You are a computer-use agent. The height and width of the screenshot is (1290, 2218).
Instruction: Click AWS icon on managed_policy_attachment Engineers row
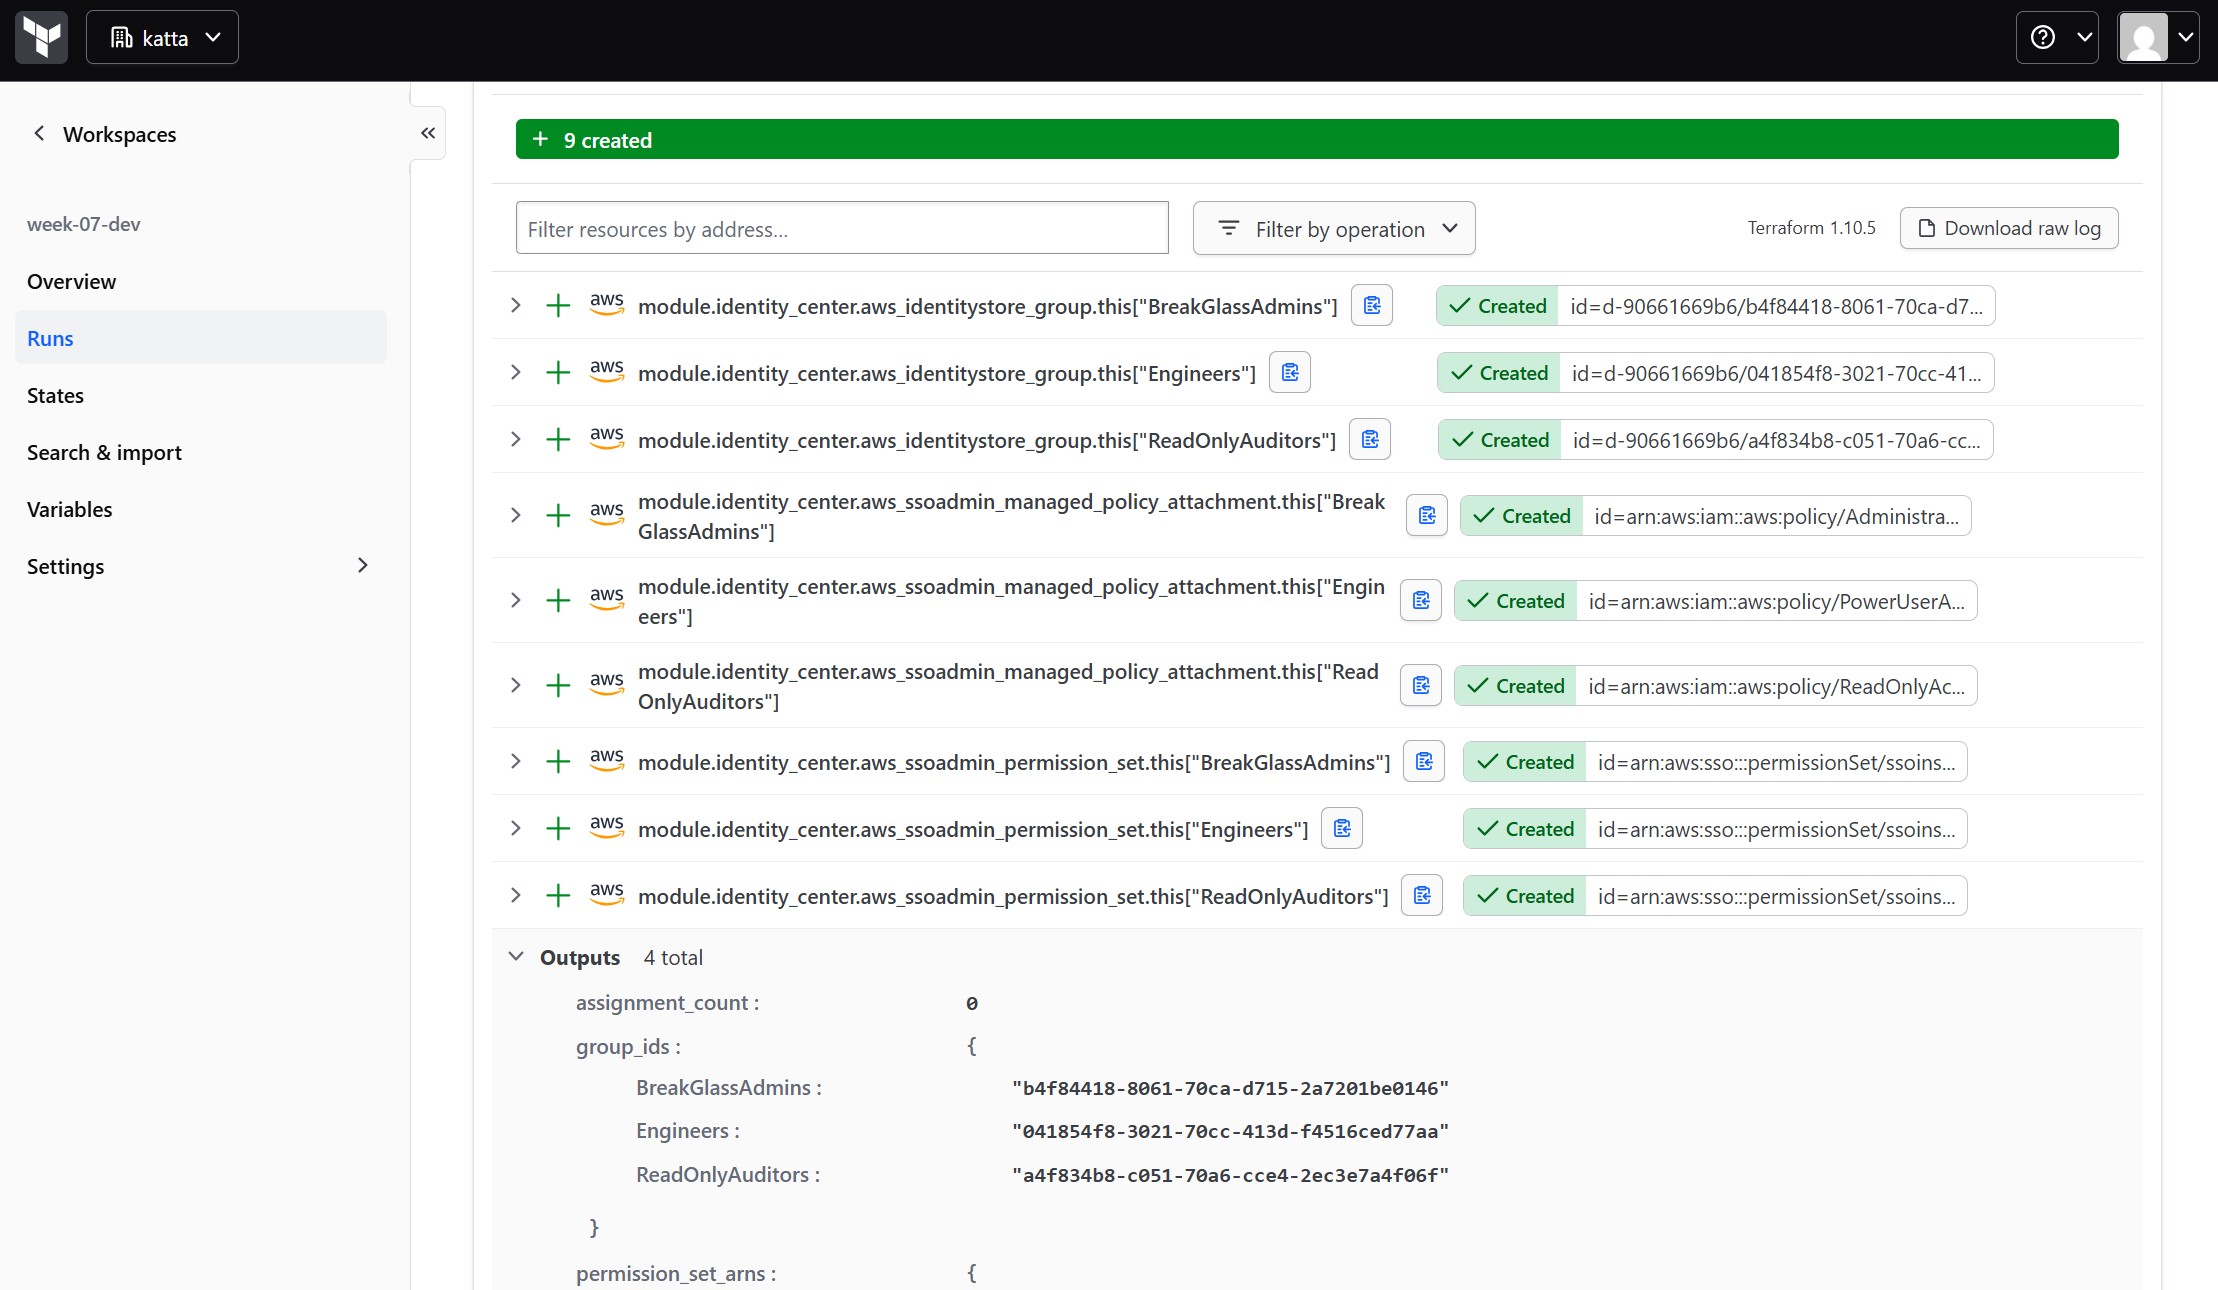pyautogui.click(x=607, y=599)
